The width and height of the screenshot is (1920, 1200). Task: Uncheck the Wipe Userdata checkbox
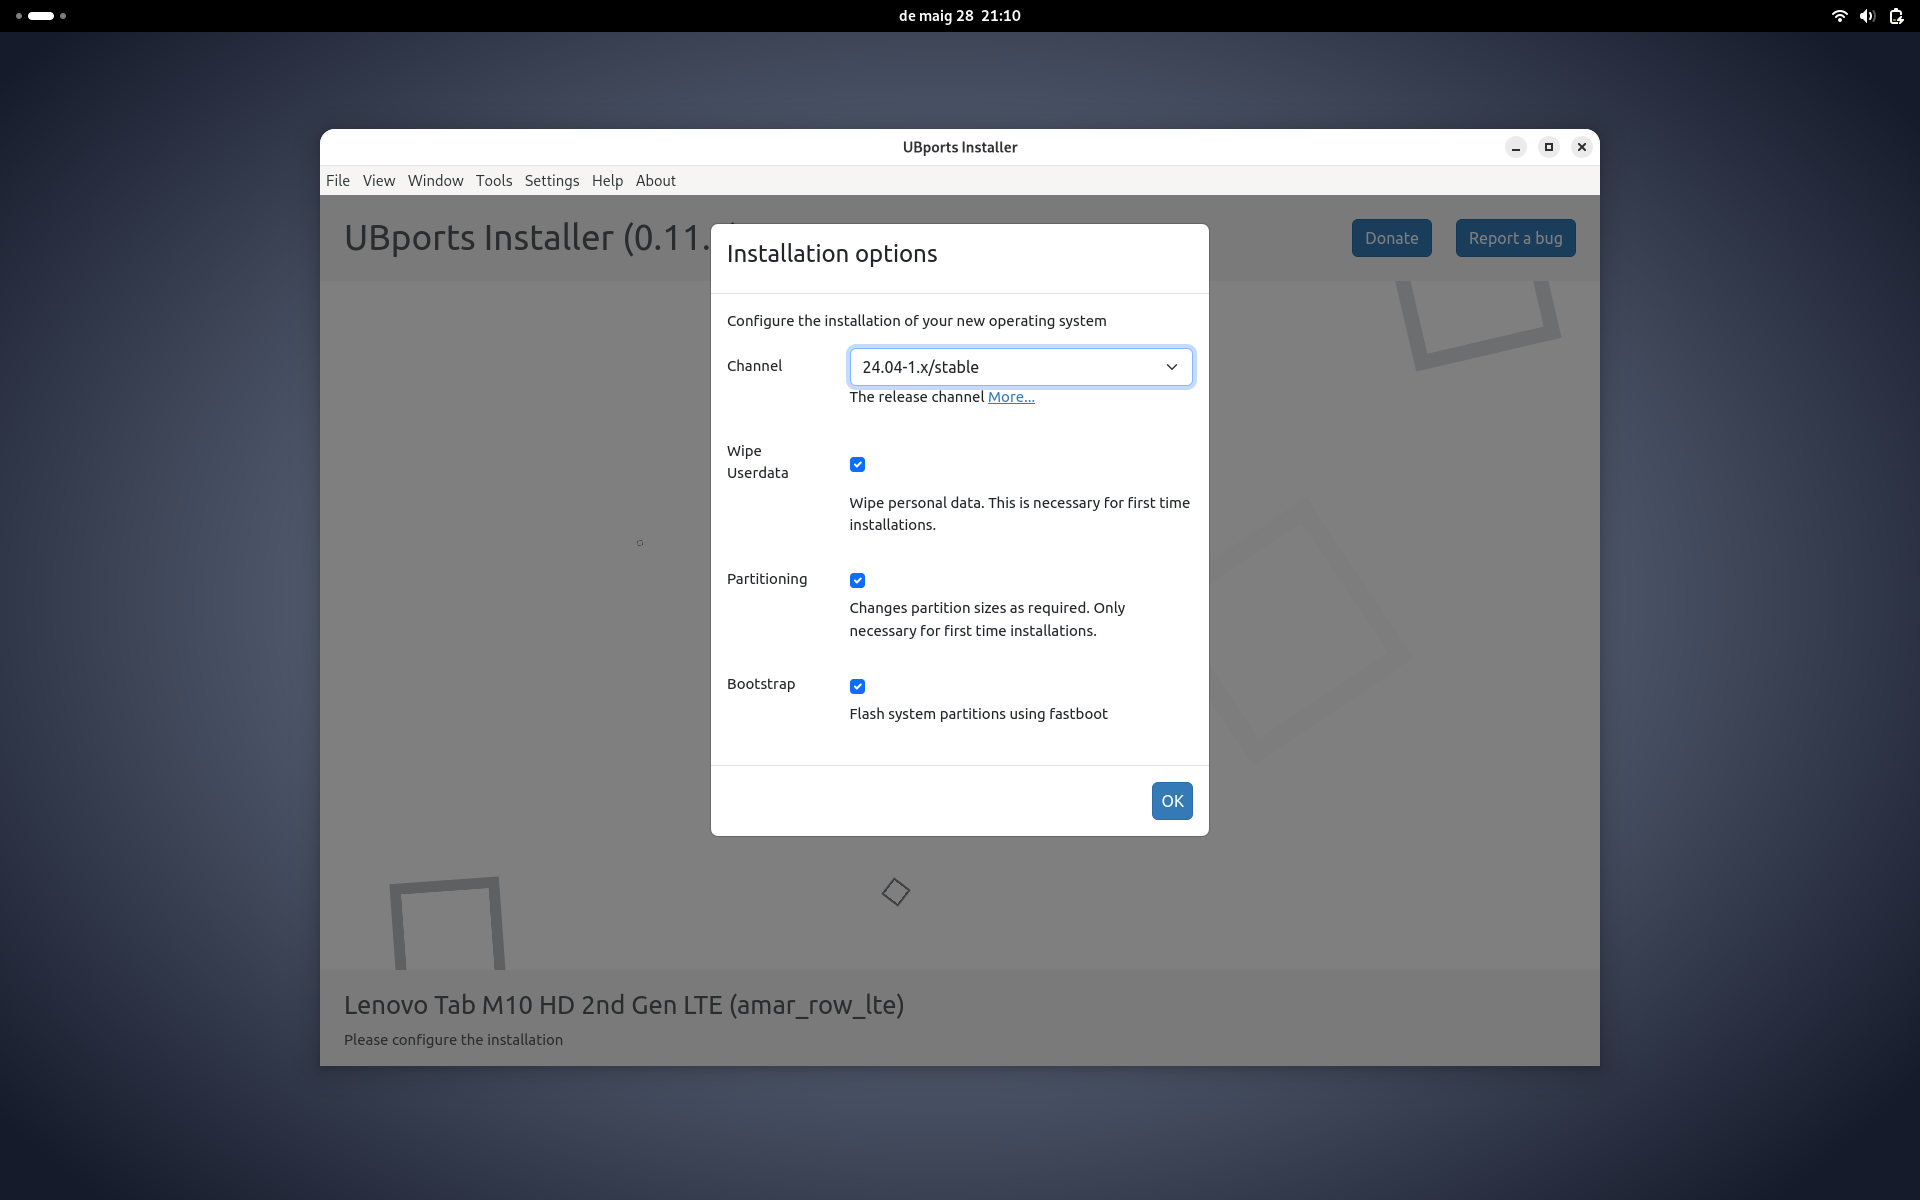point(857,464)
